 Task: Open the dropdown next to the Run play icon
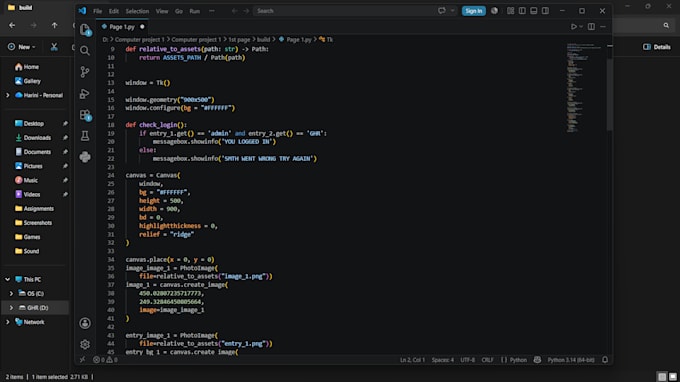click(581, 27)
